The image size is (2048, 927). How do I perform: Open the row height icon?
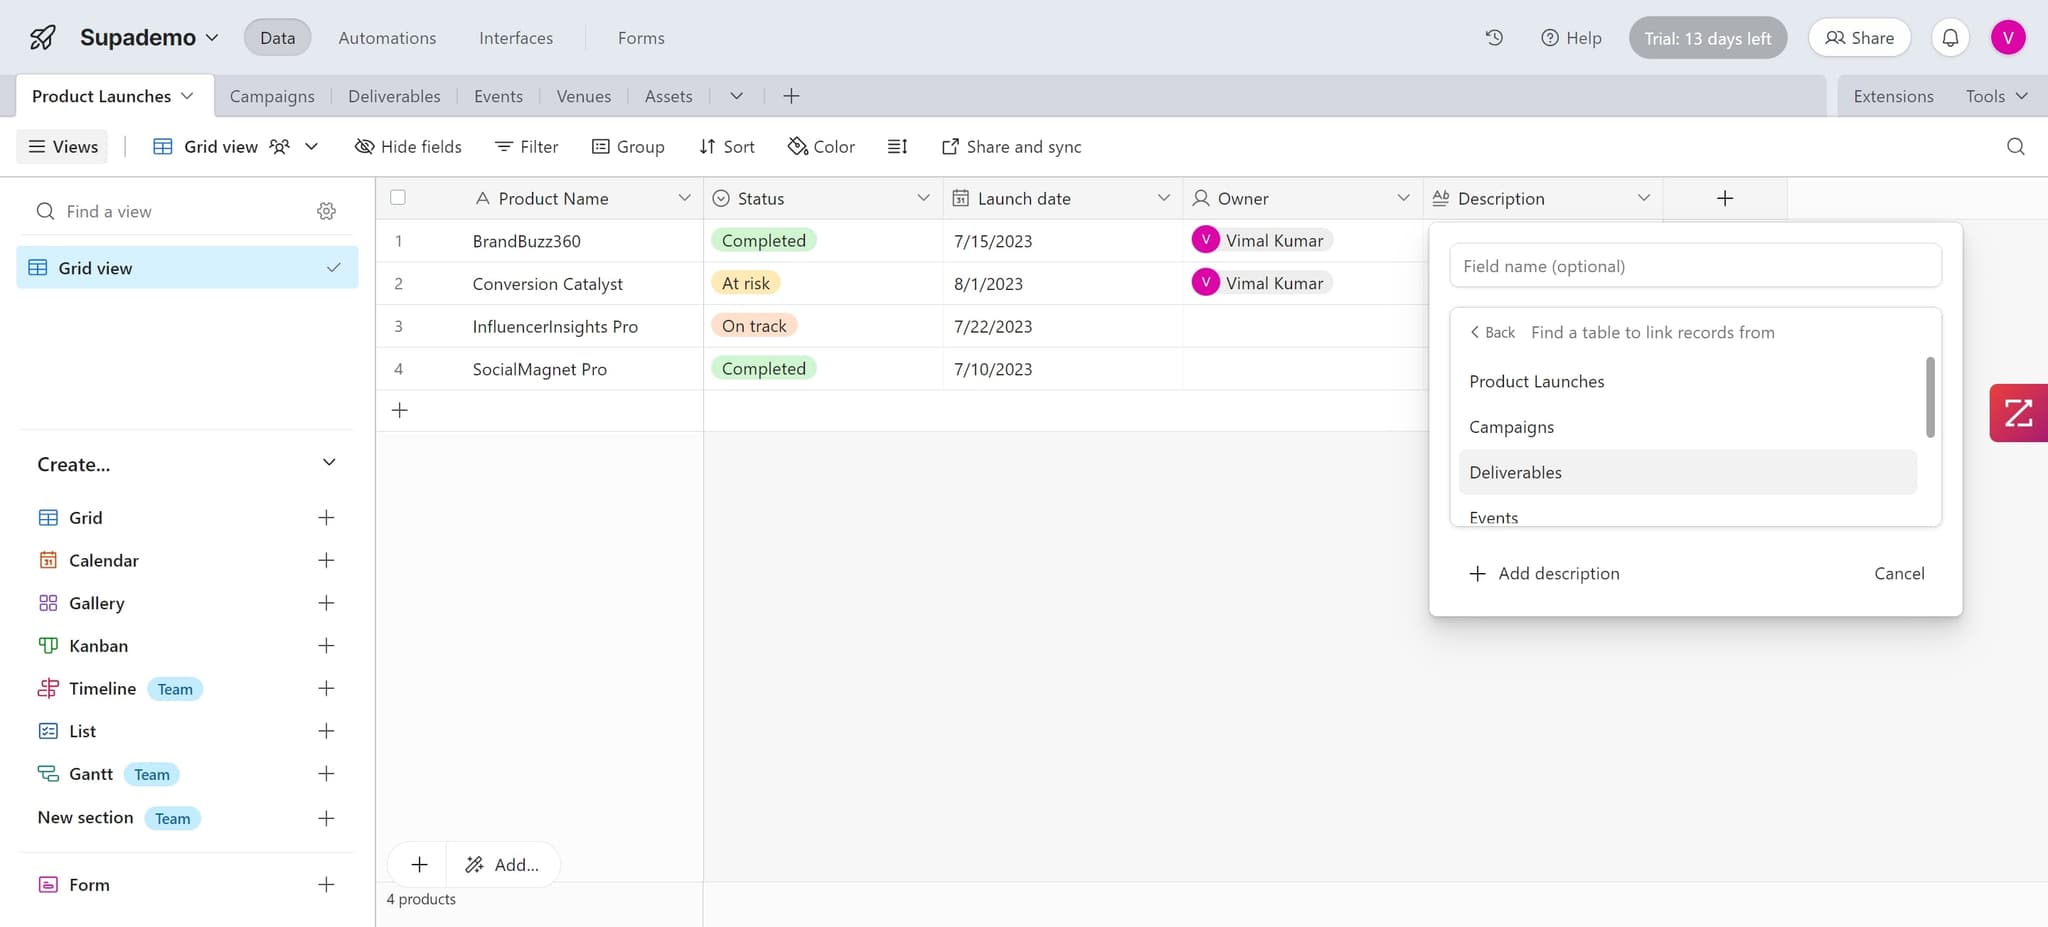coord(897,147)
